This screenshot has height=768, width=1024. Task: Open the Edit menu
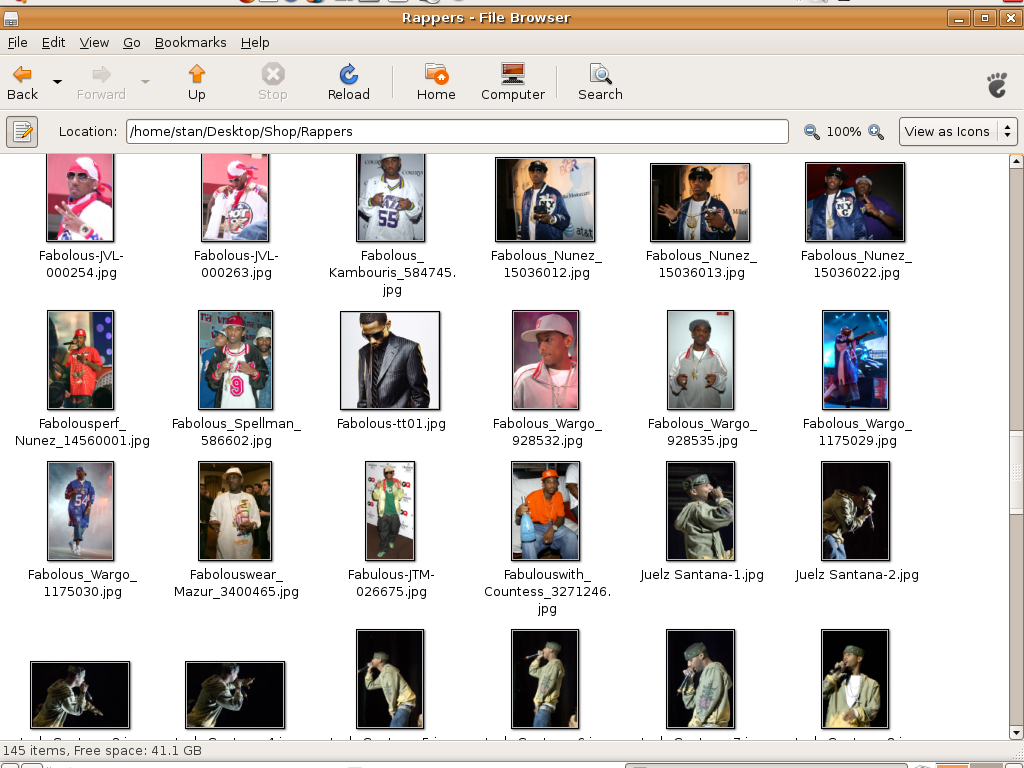click(53, 42)
